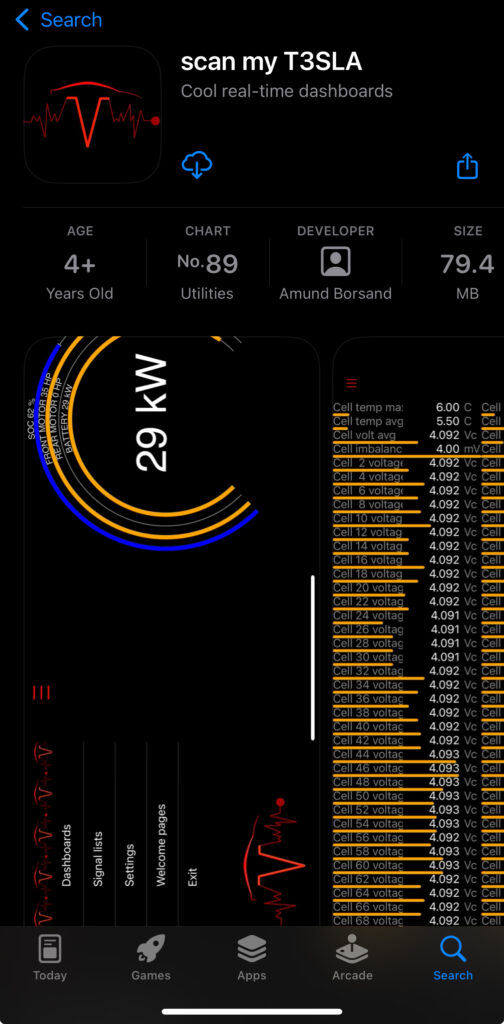Tap the red hamburger menu in first screenshot
Viewport: 504px width, 1024px height.
tap(41, 692)
